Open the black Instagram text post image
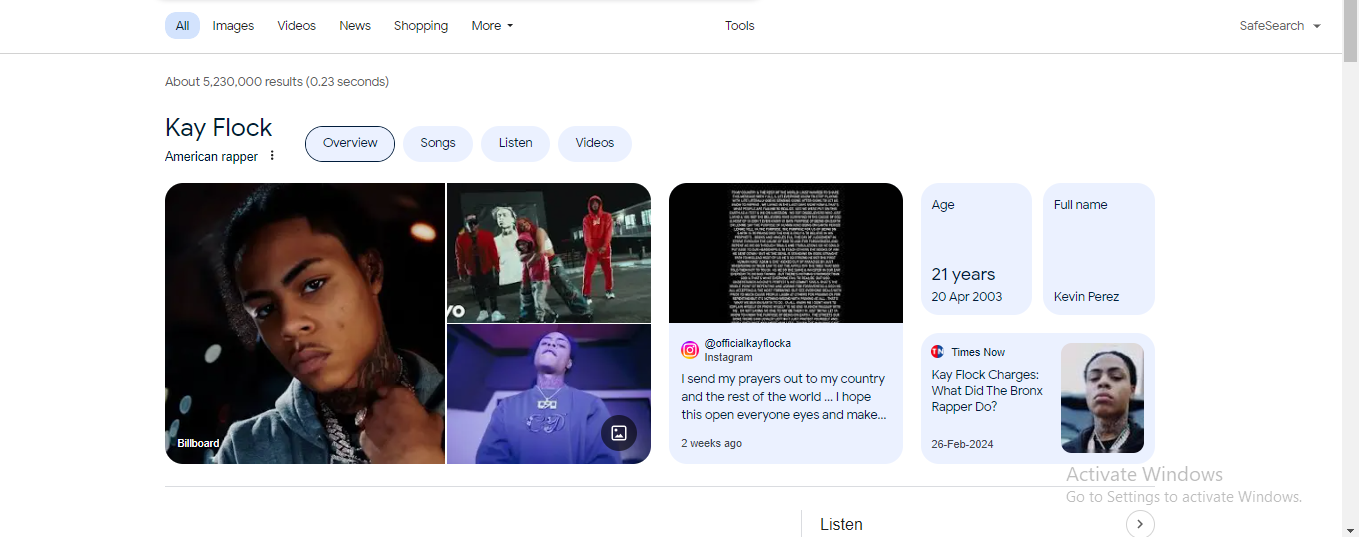The image size is (1359, 537). pyautogui.click(x=786, y=253)
